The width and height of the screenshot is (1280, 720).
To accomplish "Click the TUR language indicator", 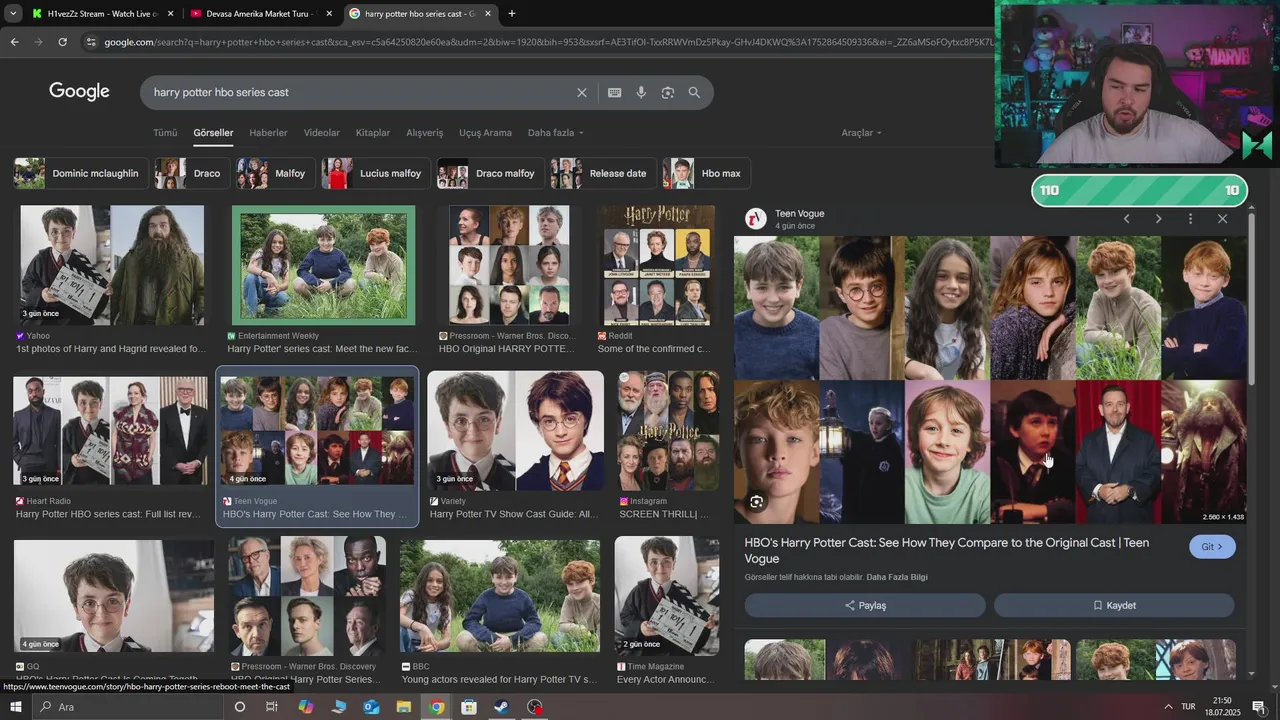I will (x=1188, y=707).
